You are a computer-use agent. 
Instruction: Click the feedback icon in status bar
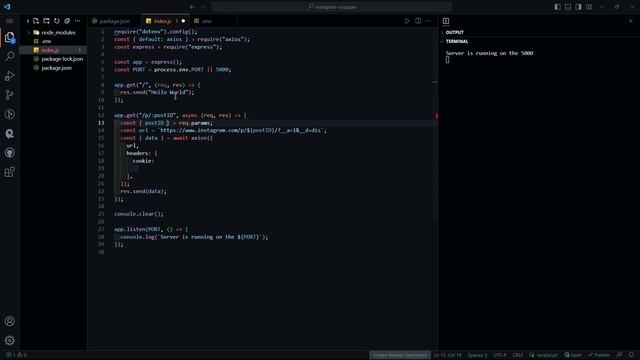click(620, 355)
